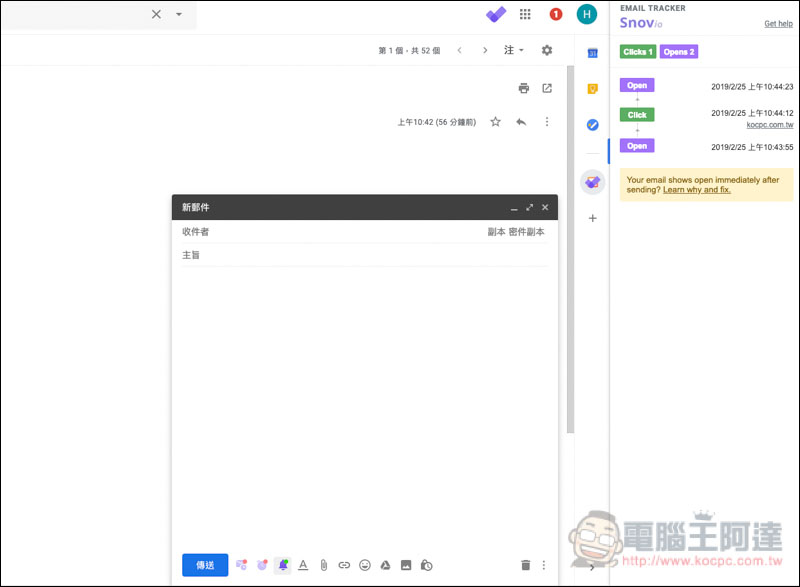
Task: Click the message pane vertical scrollbar
Action: coord(570,250)
